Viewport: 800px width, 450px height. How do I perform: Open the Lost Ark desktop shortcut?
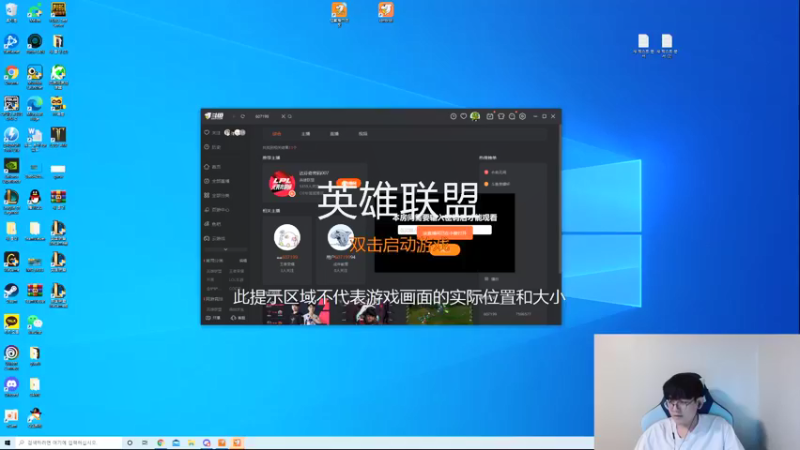click(58, 137)
